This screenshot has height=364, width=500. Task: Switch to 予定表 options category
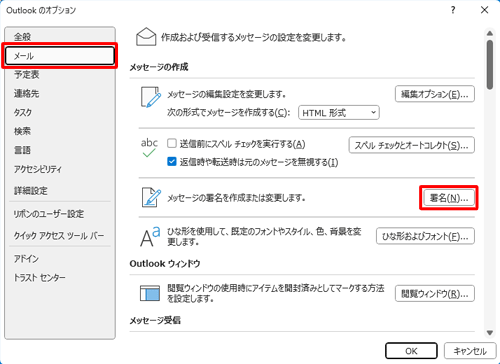(27, 75)
